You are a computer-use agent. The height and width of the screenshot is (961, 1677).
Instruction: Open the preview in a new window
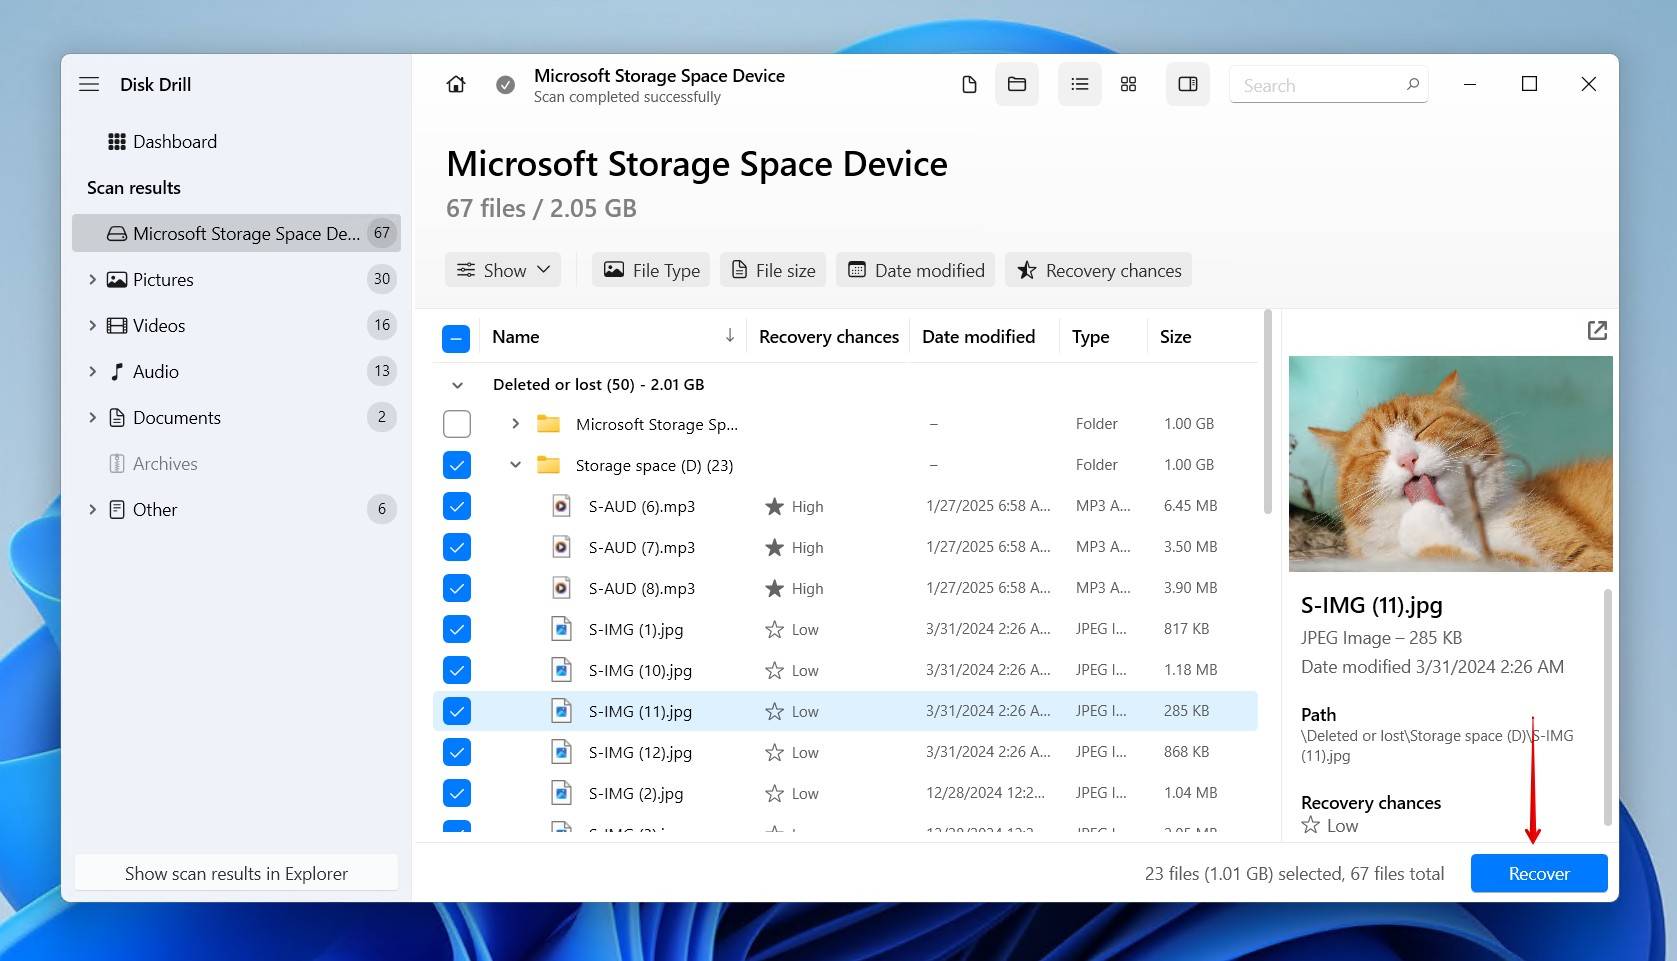[1596, 330]
